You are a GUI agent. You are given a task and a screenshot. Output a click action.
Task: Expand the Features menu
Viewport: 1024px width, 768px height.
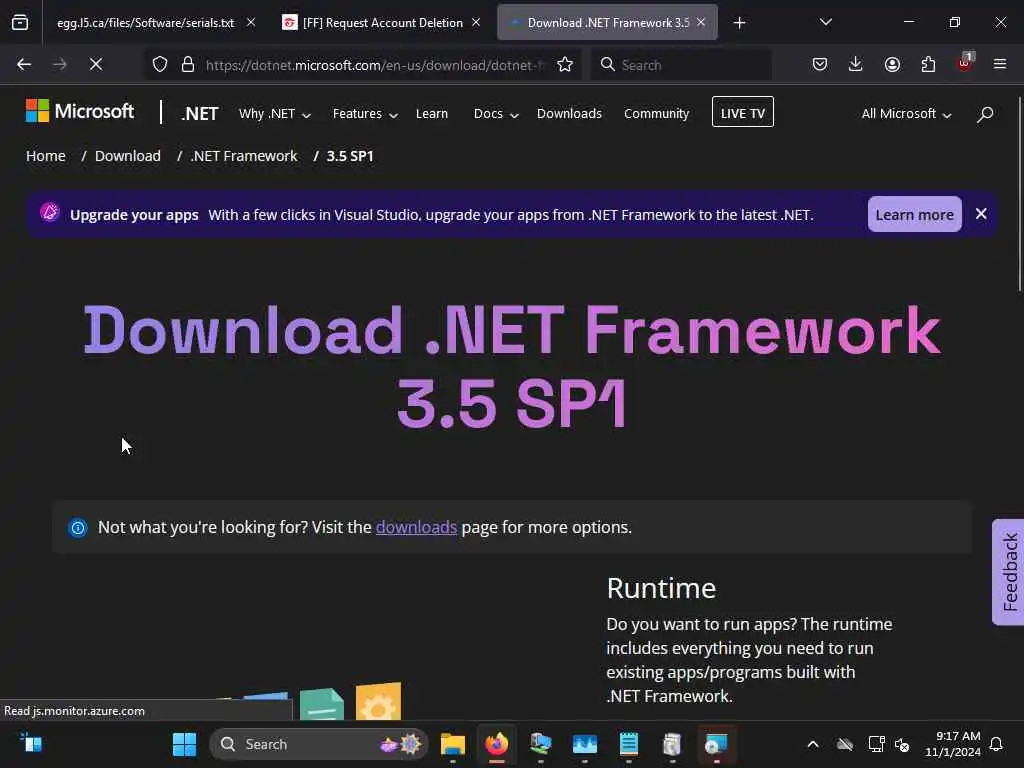pos(365,114)
